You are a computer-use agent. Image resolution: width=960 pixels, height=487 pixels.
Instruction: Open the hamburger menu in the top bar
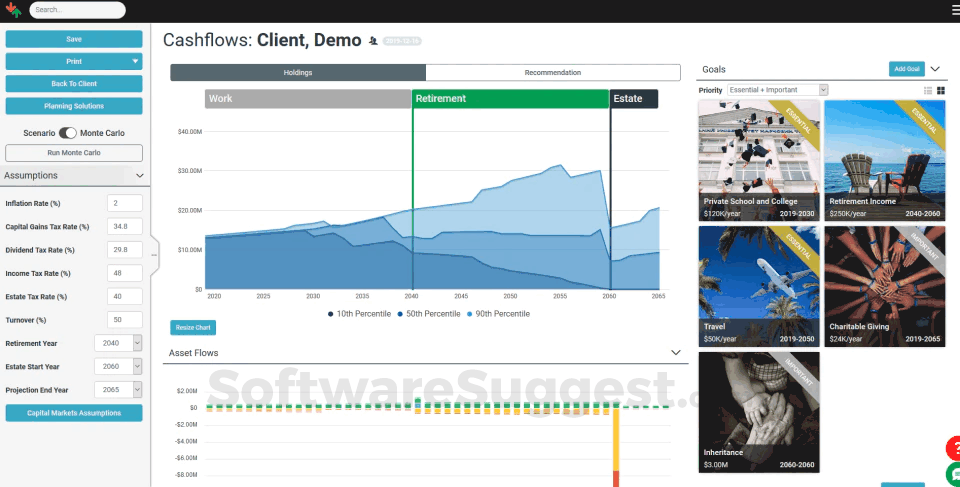tap(952, 10)
